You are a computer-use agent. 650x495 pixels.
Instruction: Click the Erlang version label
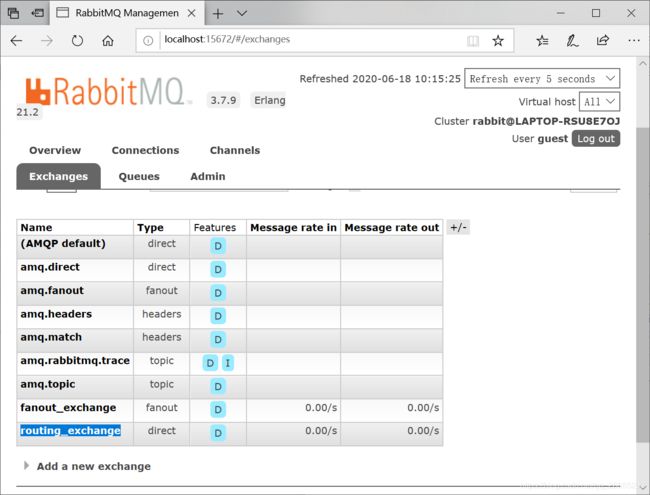[269, 100]
